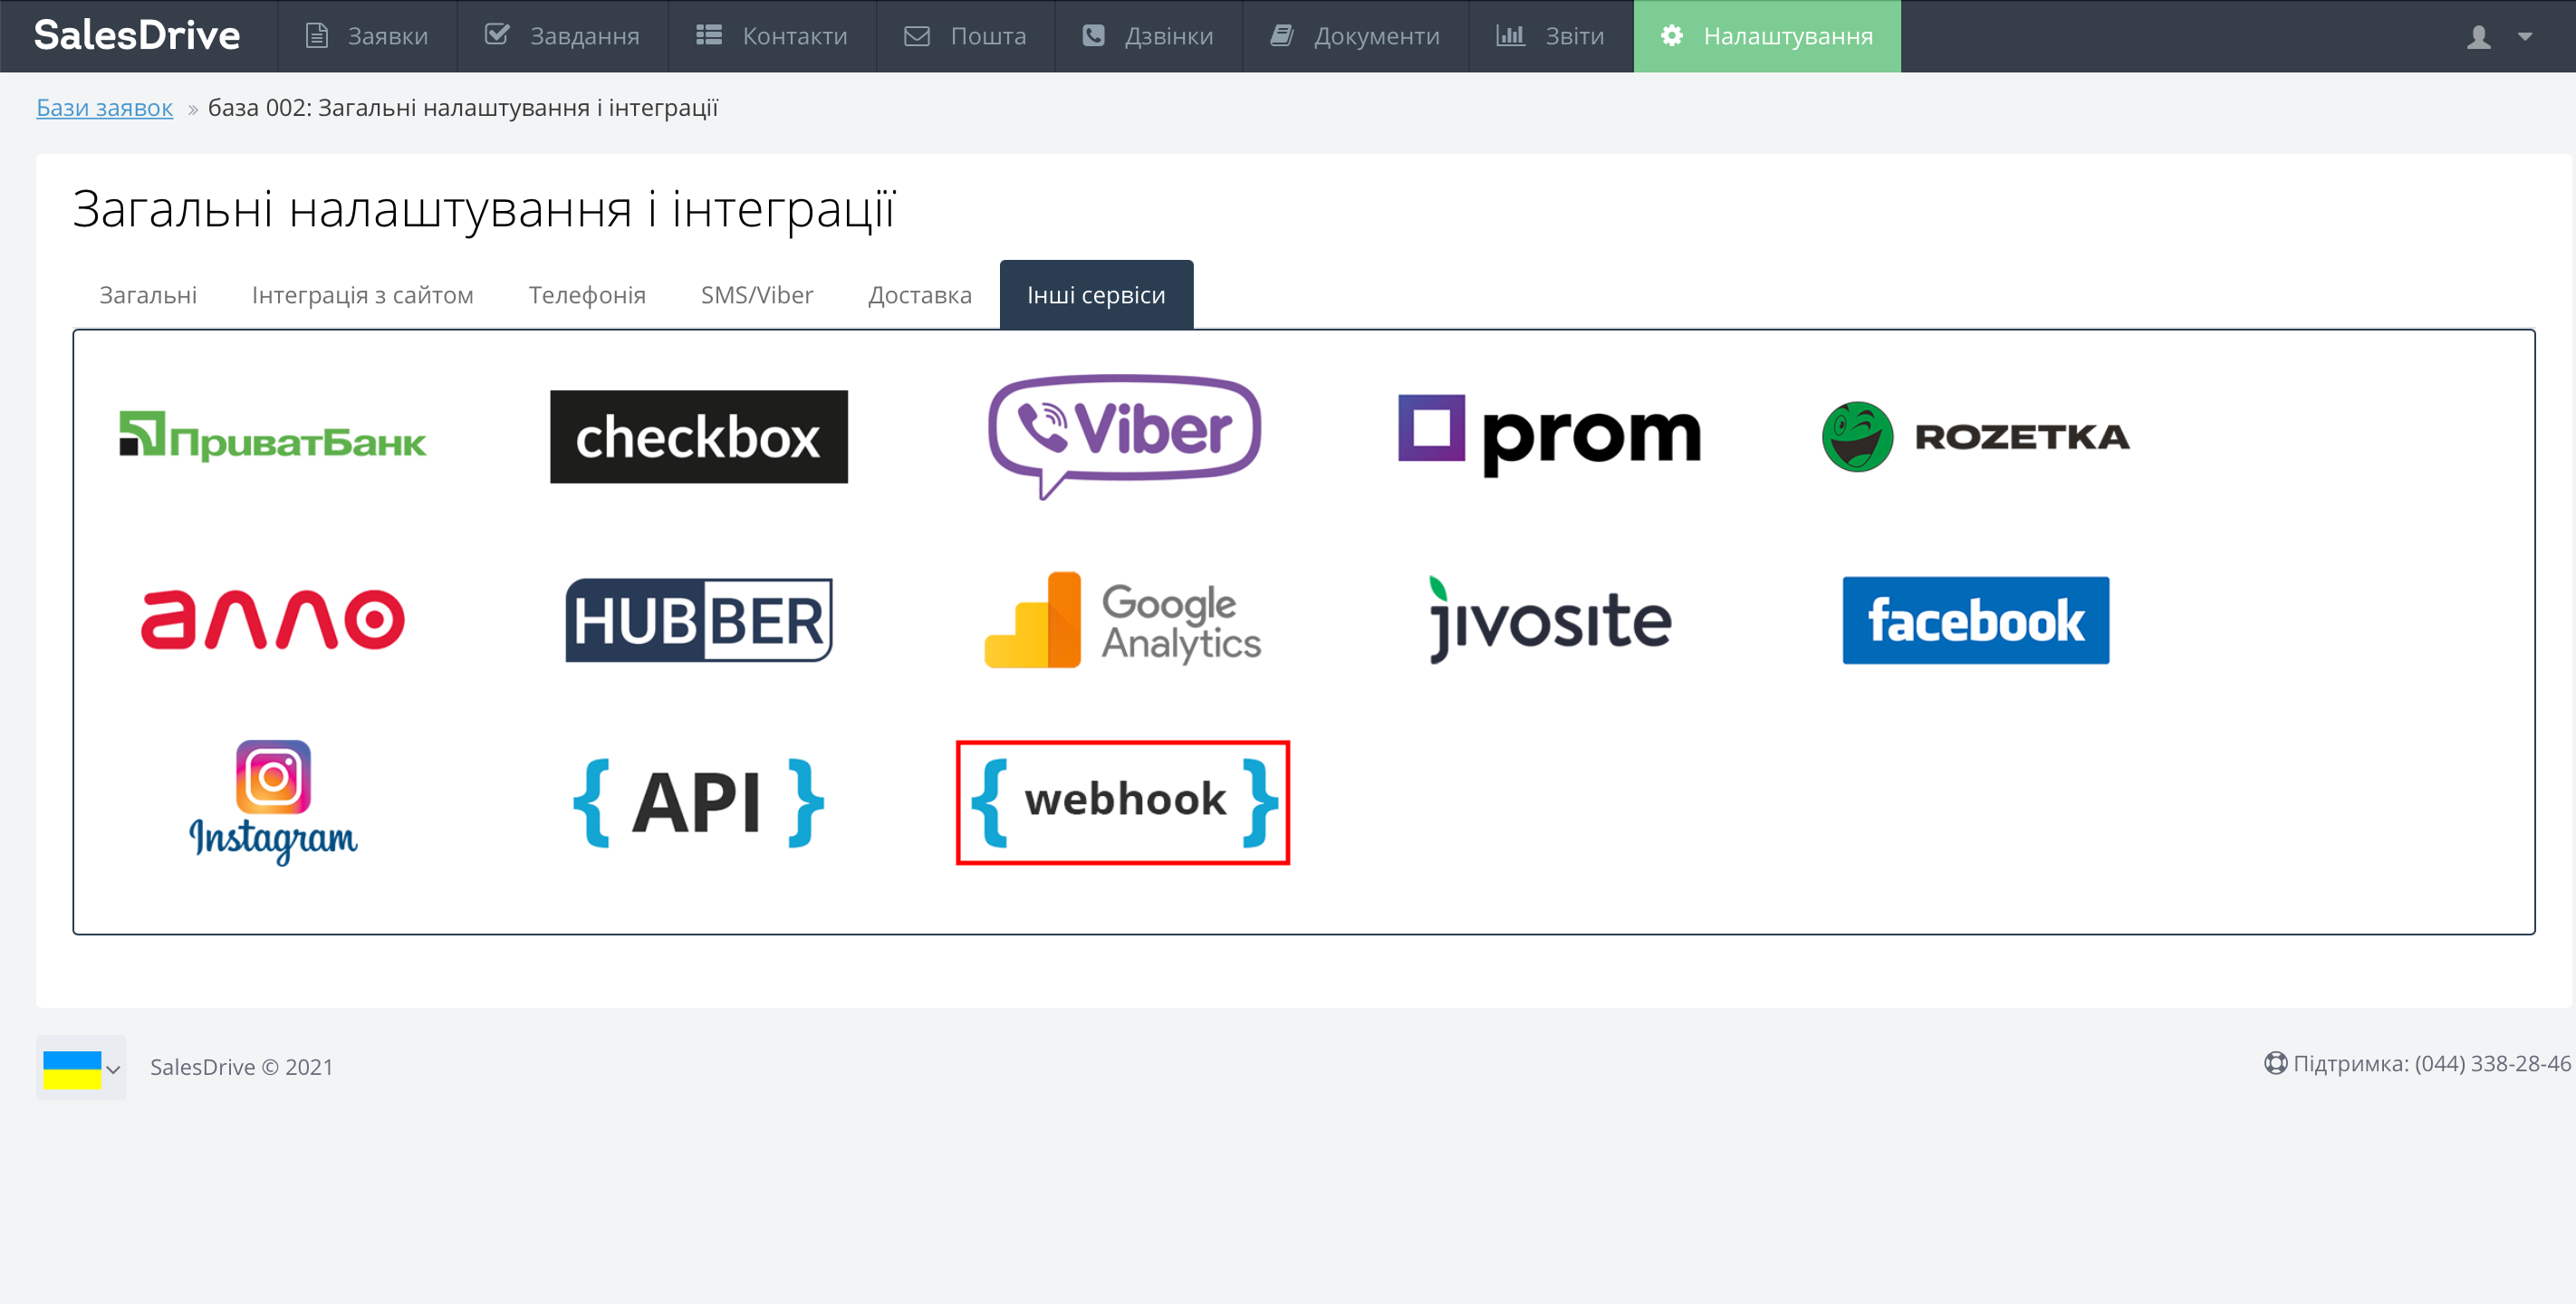Open the Google Analytics integration
2576x1304 pixels.
[x=1124, y=620]
